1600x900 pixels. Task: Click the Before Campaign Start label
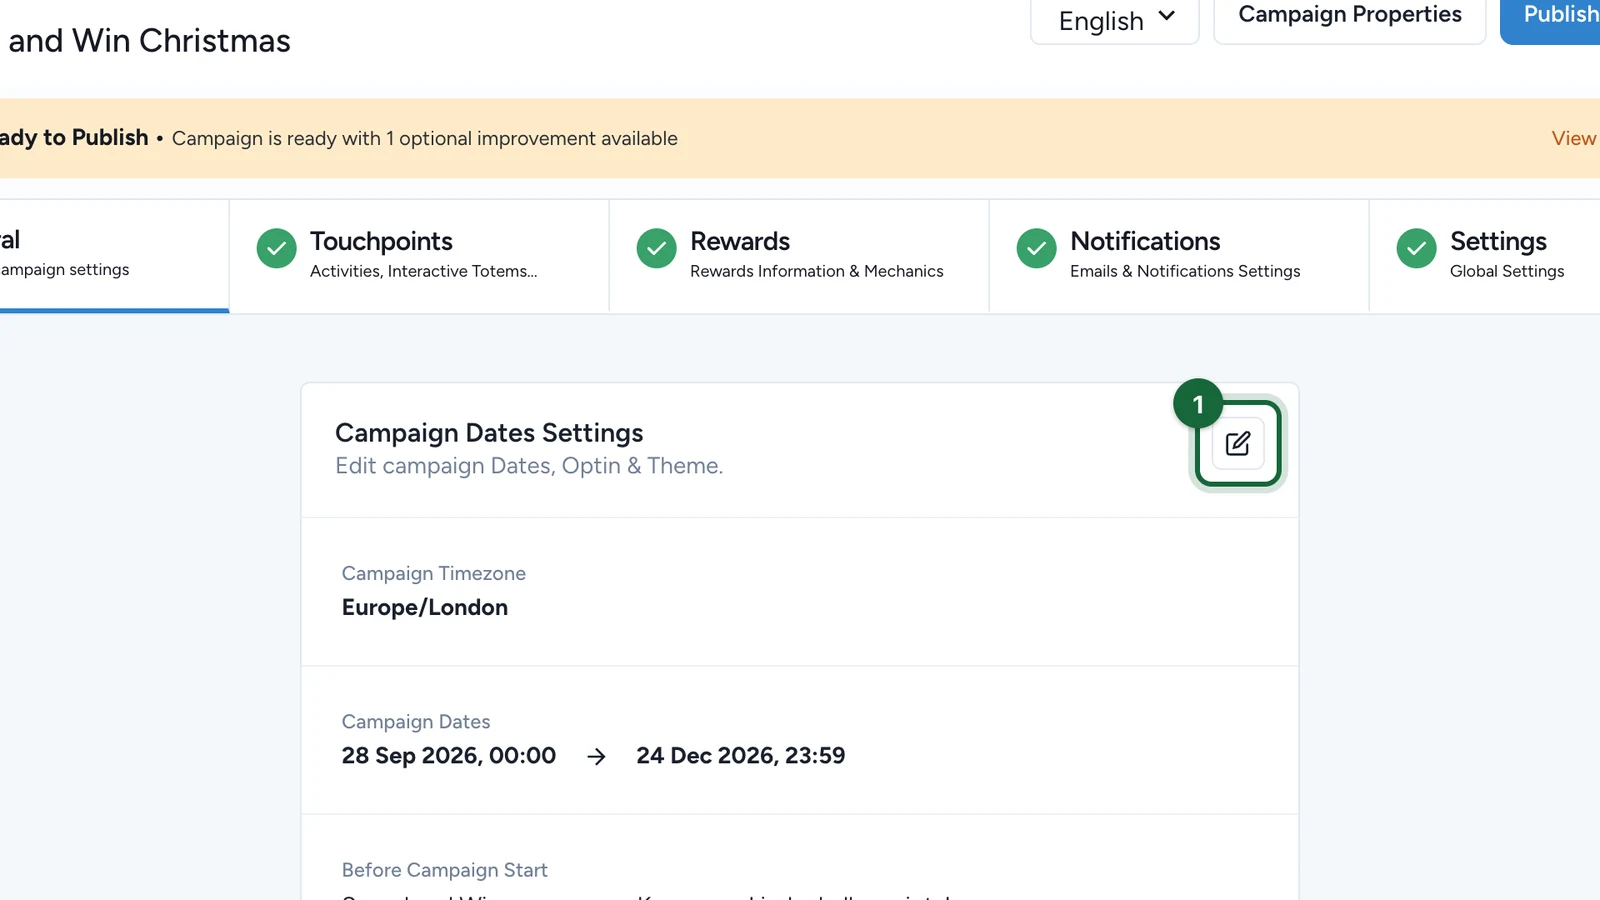(445, 870)
